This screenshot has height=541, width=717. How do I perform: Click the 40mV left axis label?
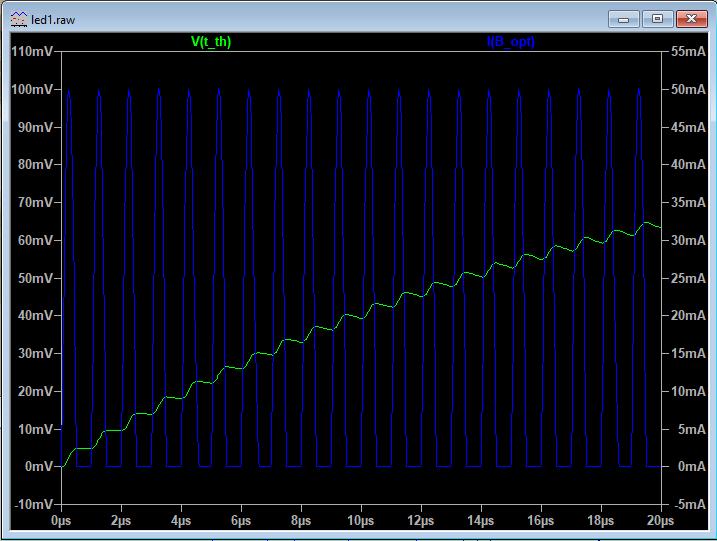point(35,315)
